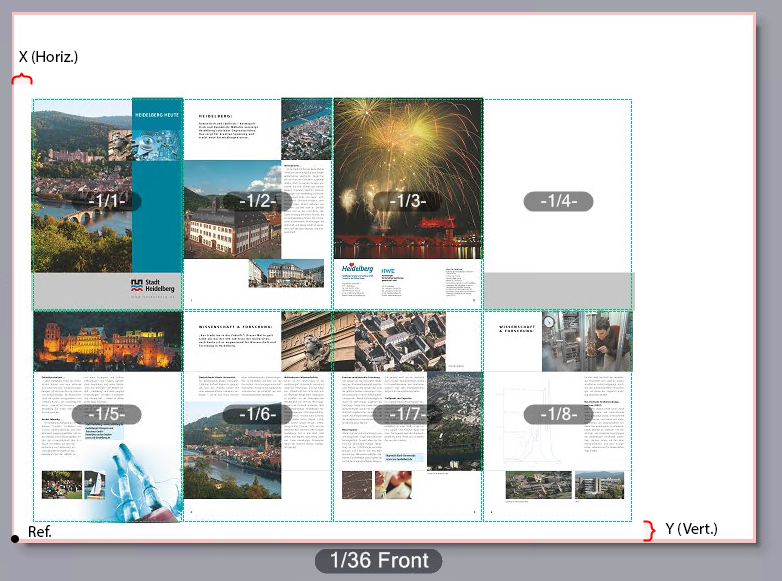782x581 pixels.
Task: Click the Y (Vert.) offset label
Action: 691,529
